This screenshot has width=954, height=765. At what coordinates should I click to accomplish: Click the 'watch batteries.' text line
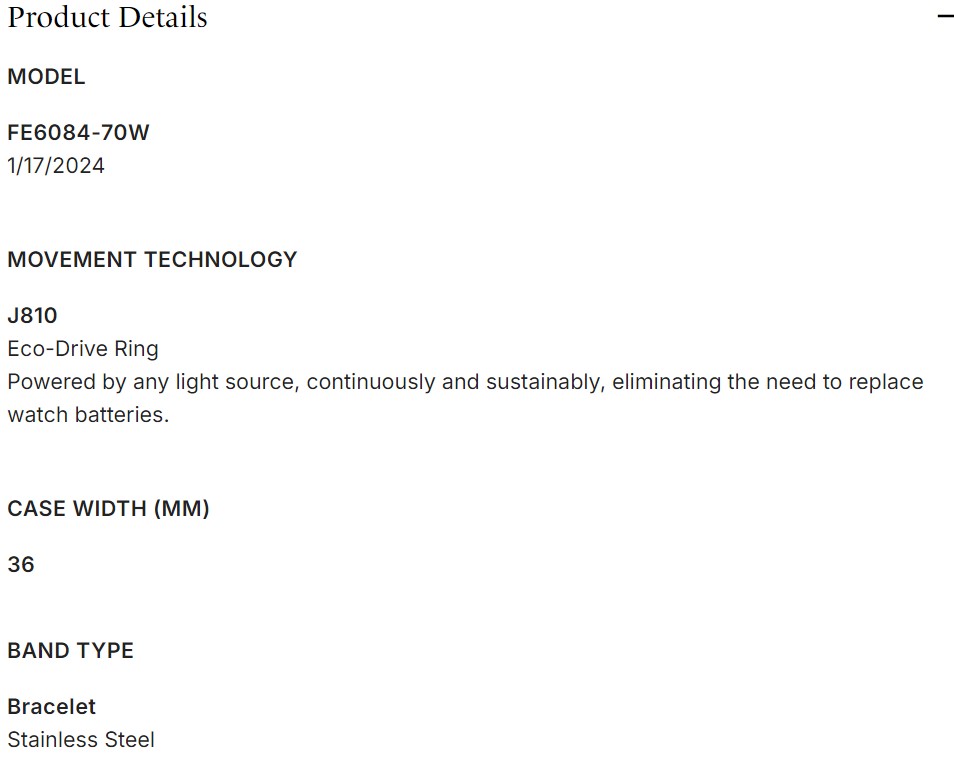click(x=88, y=415)
